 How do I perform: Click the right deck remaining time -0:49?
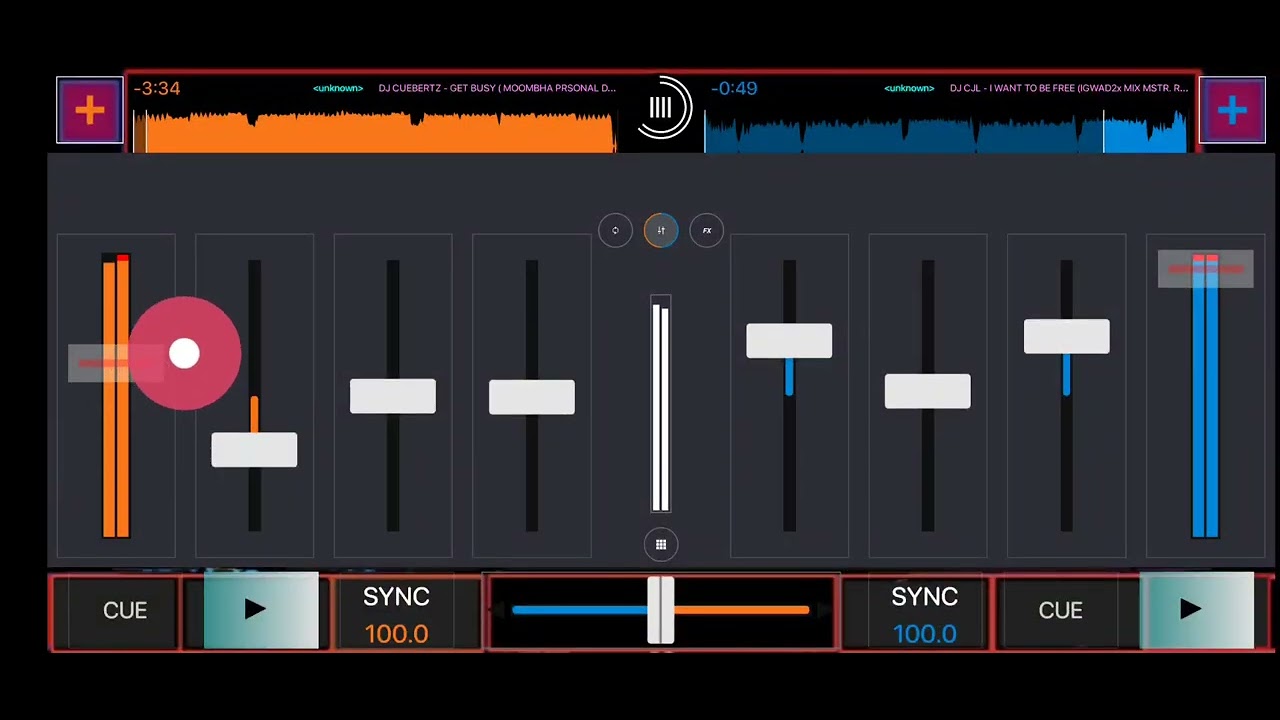(x=734, y=88)
